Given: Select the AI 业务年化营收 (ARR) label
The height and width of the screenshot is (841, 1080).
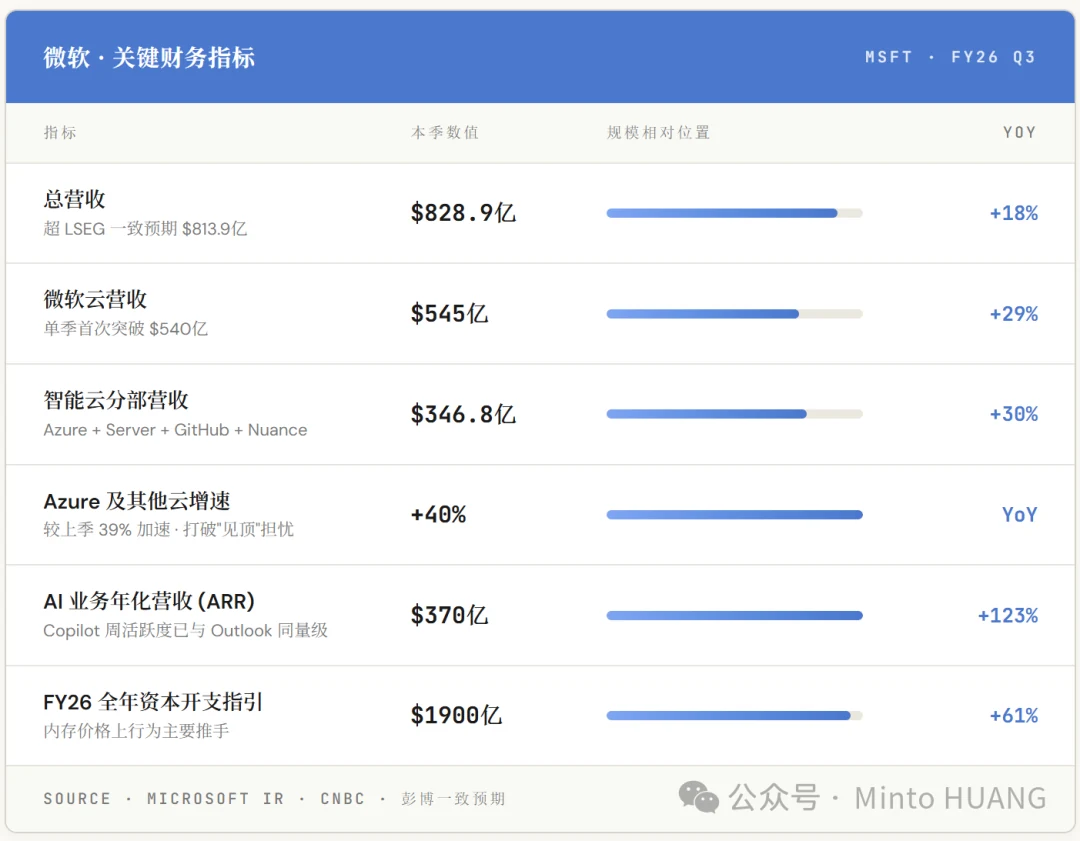Looking at the screenshot, I should pyautogui.click(x=149, y=601).
